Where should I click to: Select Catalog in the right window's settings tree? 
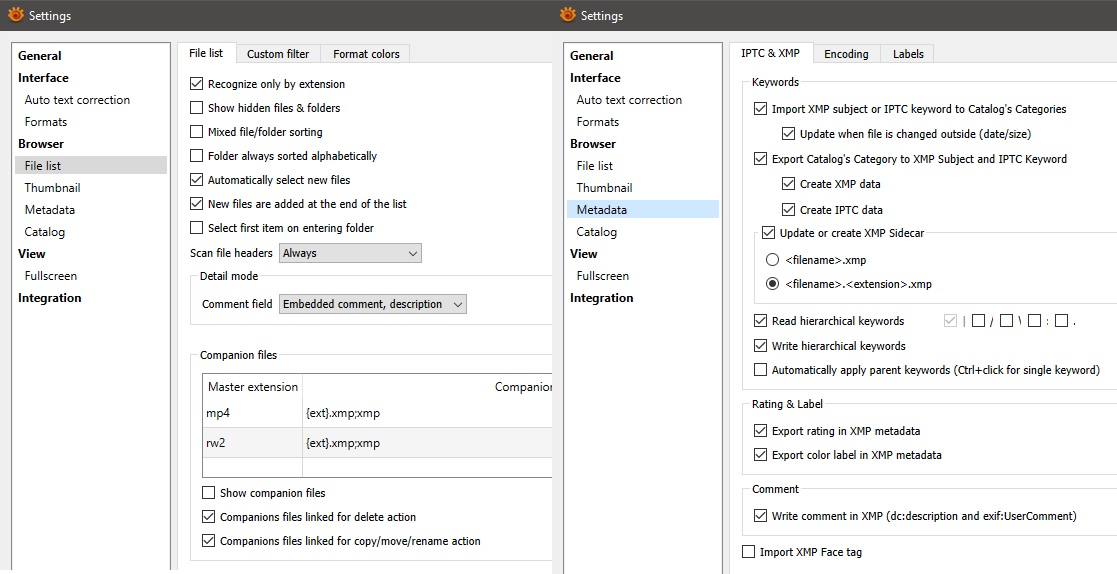(596, 232)
